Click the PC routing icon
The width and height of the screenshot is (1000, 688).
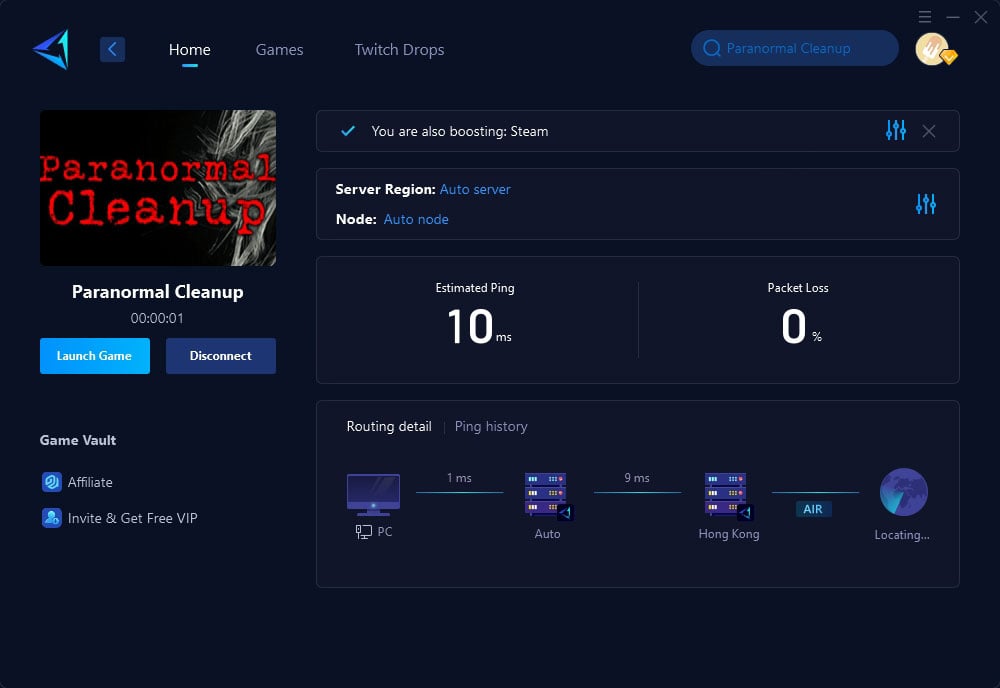pyautogui.click(x=373, y=495)
